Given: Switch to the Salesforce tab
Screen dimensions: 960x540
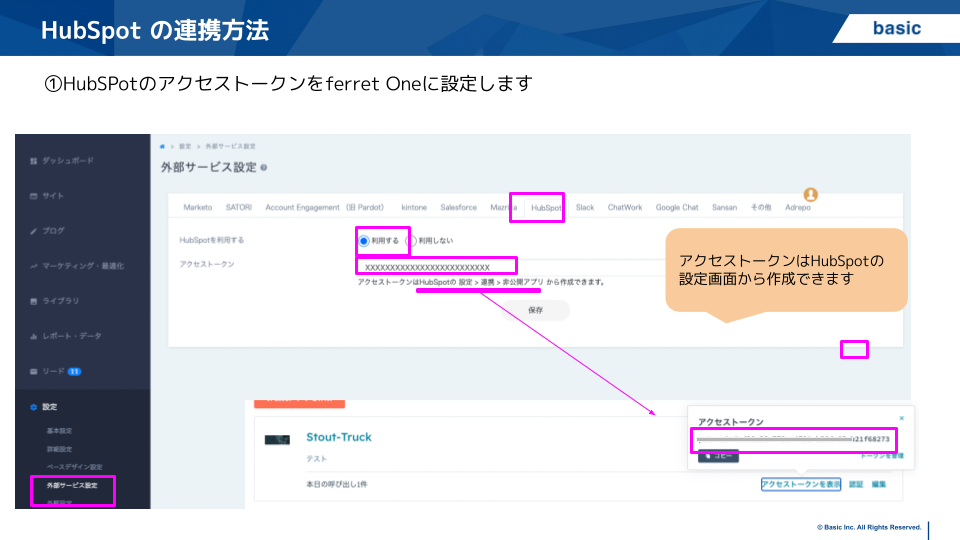Looking at the screenshot, I should pos(459,208).
